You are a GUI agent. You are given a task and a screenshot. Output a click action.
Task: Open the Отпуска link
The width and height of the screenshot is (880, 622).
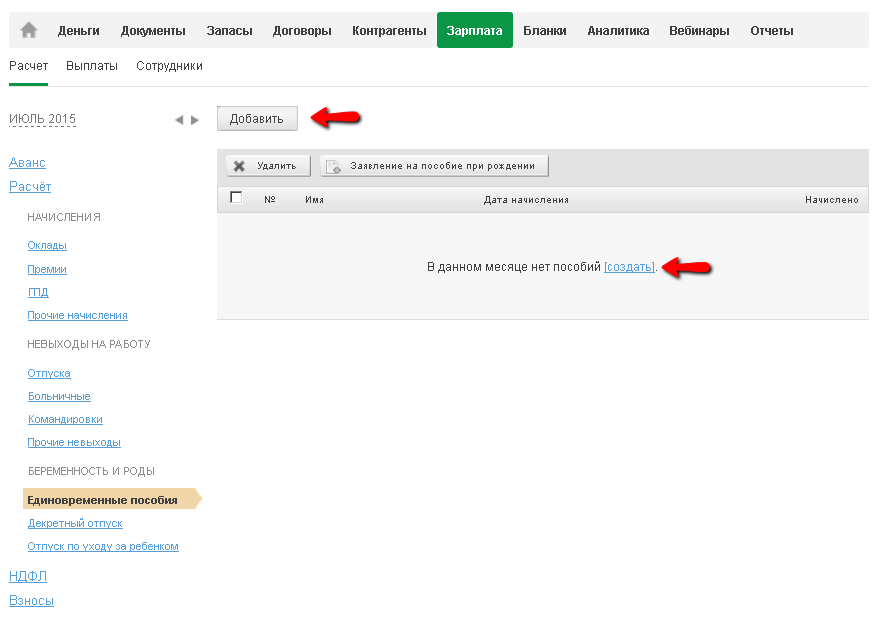pos(49,373)
